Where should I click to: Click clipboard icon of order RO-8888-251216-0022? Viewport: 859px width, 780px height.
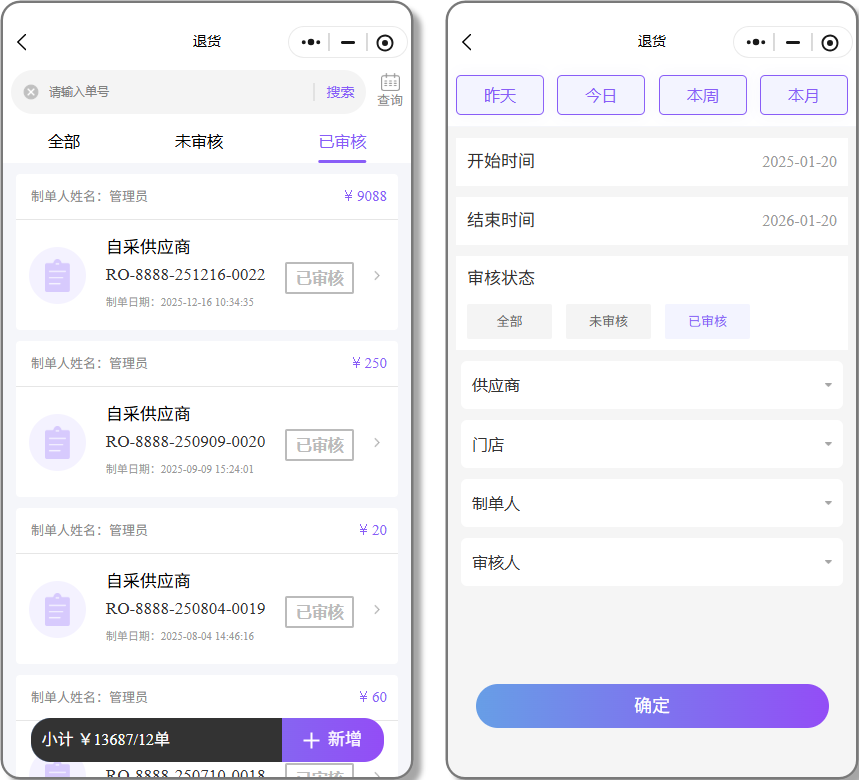point(57,275)
